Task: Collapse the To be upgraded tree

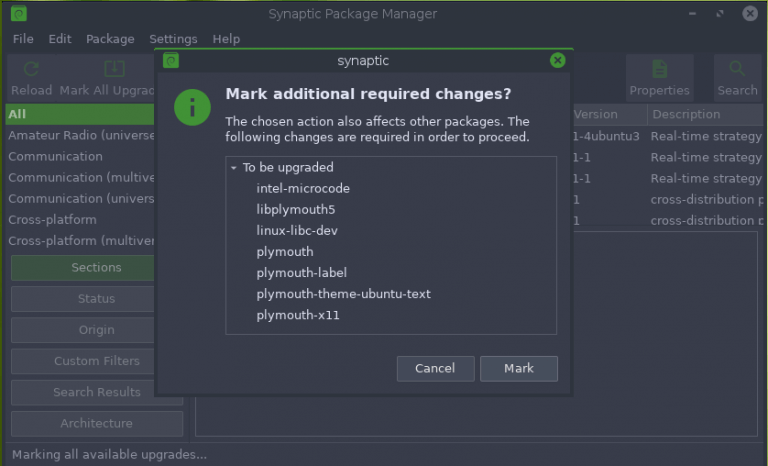Action: click(234, 168)
